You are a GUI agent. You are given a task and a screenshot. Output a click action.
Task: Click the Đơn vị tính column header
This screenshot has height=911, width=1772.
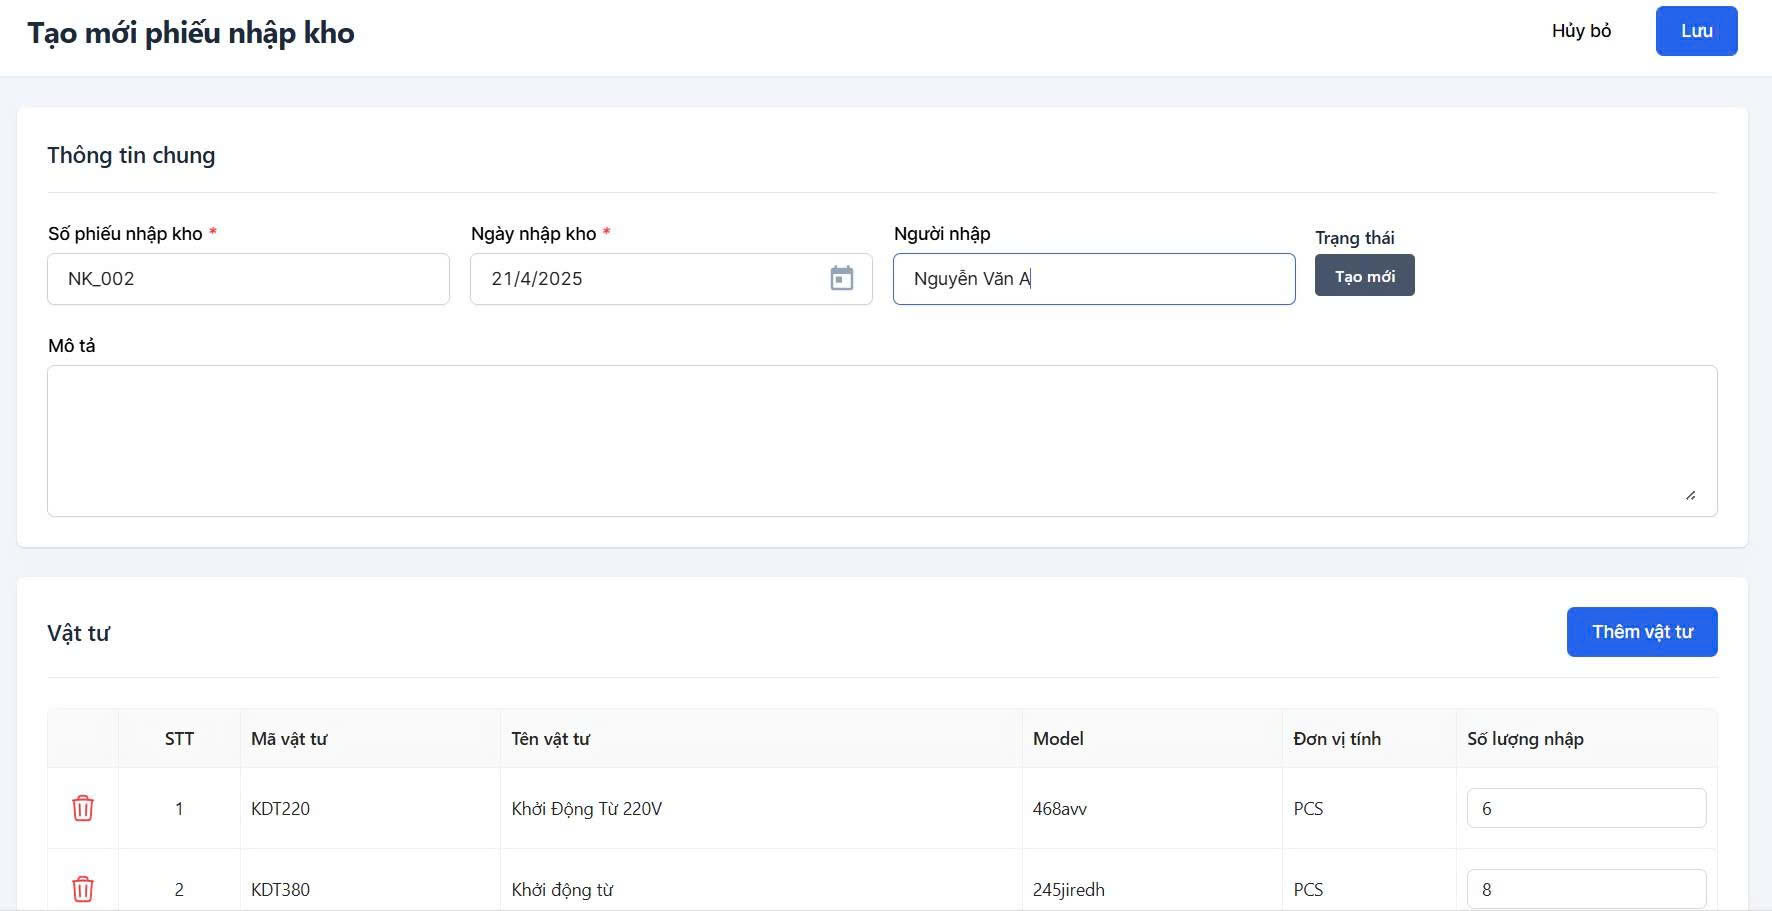(1337, 739)
